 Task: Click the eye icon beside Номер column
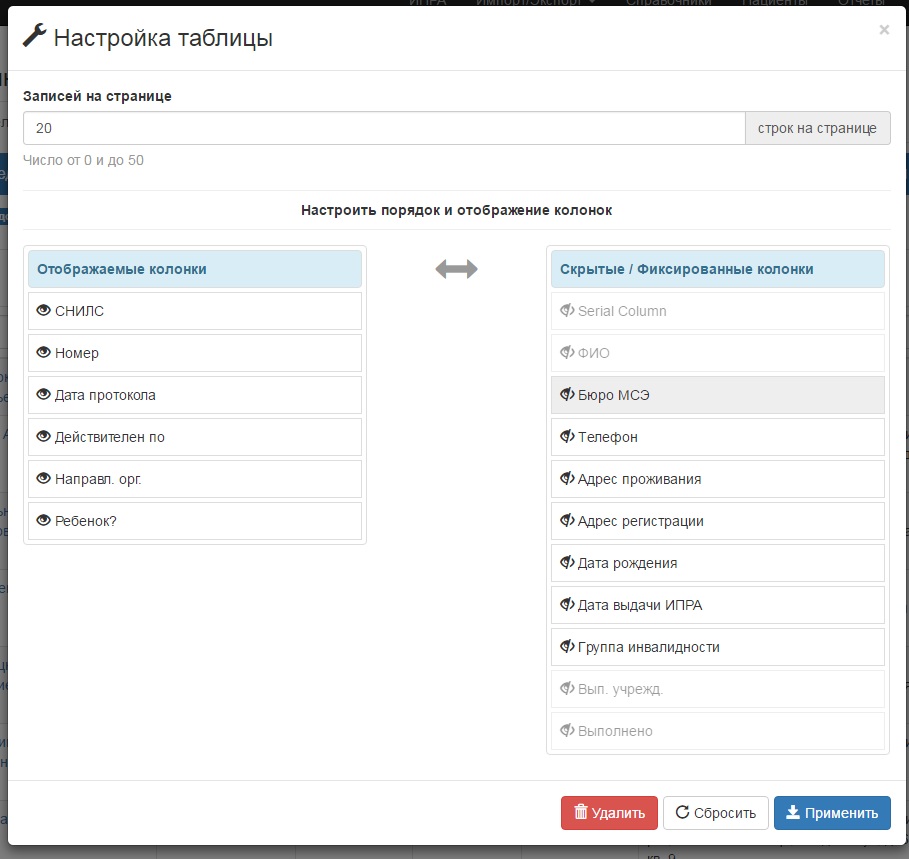(43, 353)
